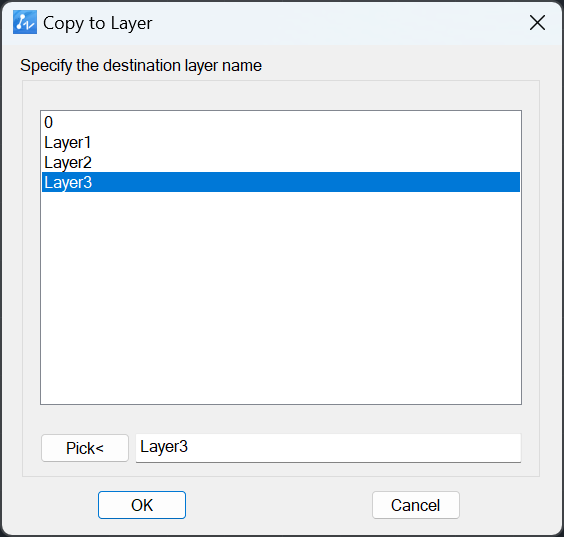The height and width of the screenshot is (537, 564).
Task: Click blank right side of Layer3 row
Action: tap(306, 182)
